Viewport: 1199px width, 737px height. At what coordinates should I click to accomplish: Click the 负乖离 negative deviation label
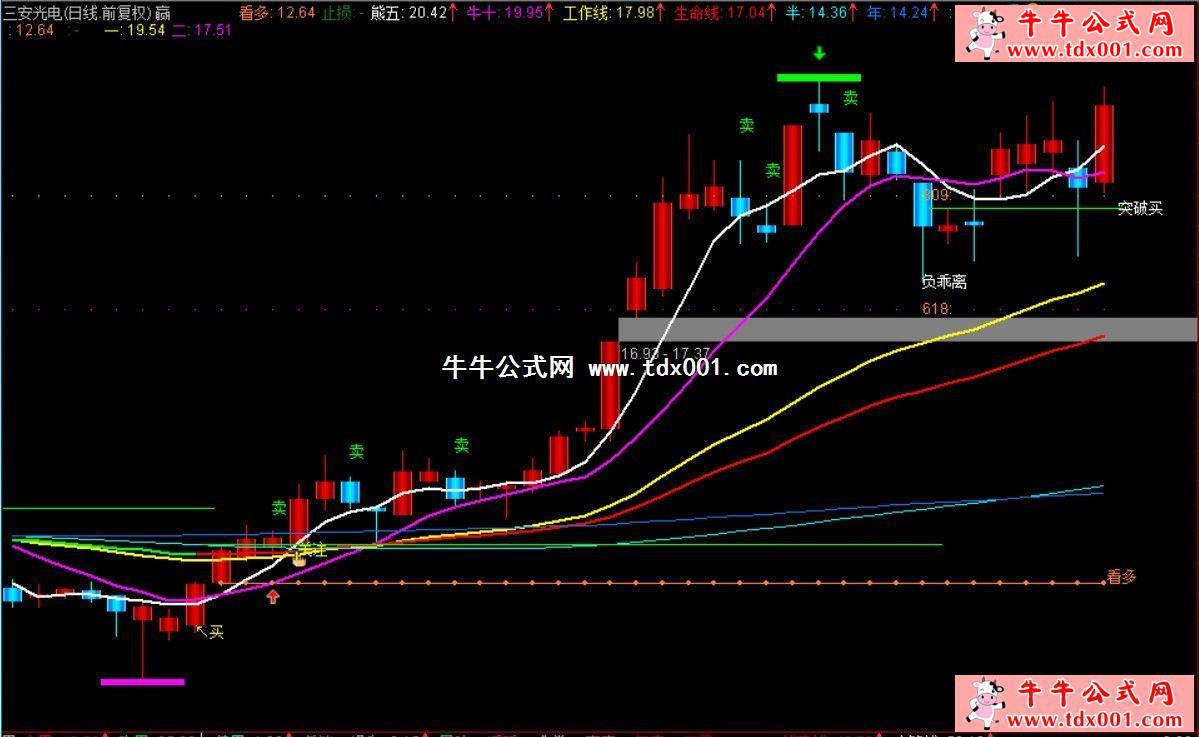pos(944,282)
